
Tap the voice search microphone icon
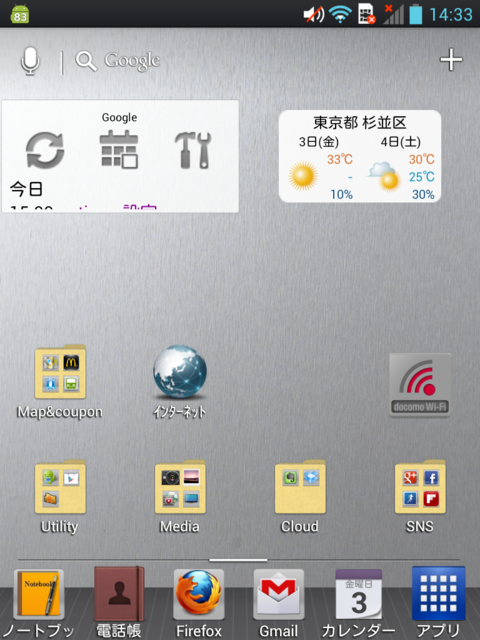coord(30,61)
